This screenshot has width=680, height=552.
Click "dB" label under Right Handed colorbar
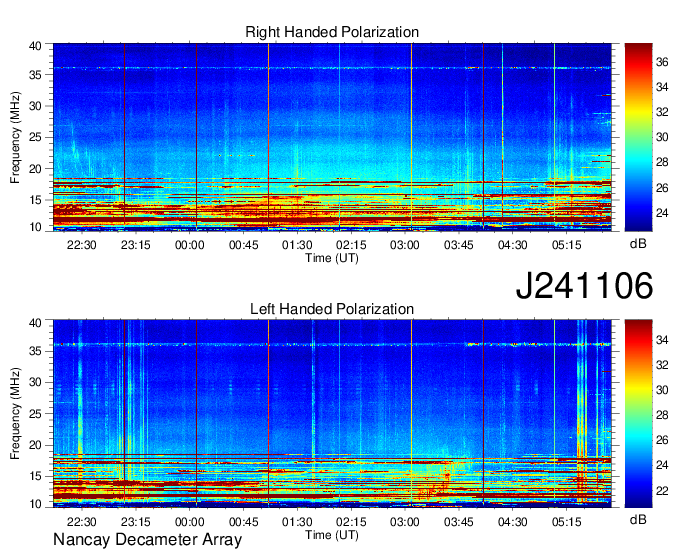[638, 243]
